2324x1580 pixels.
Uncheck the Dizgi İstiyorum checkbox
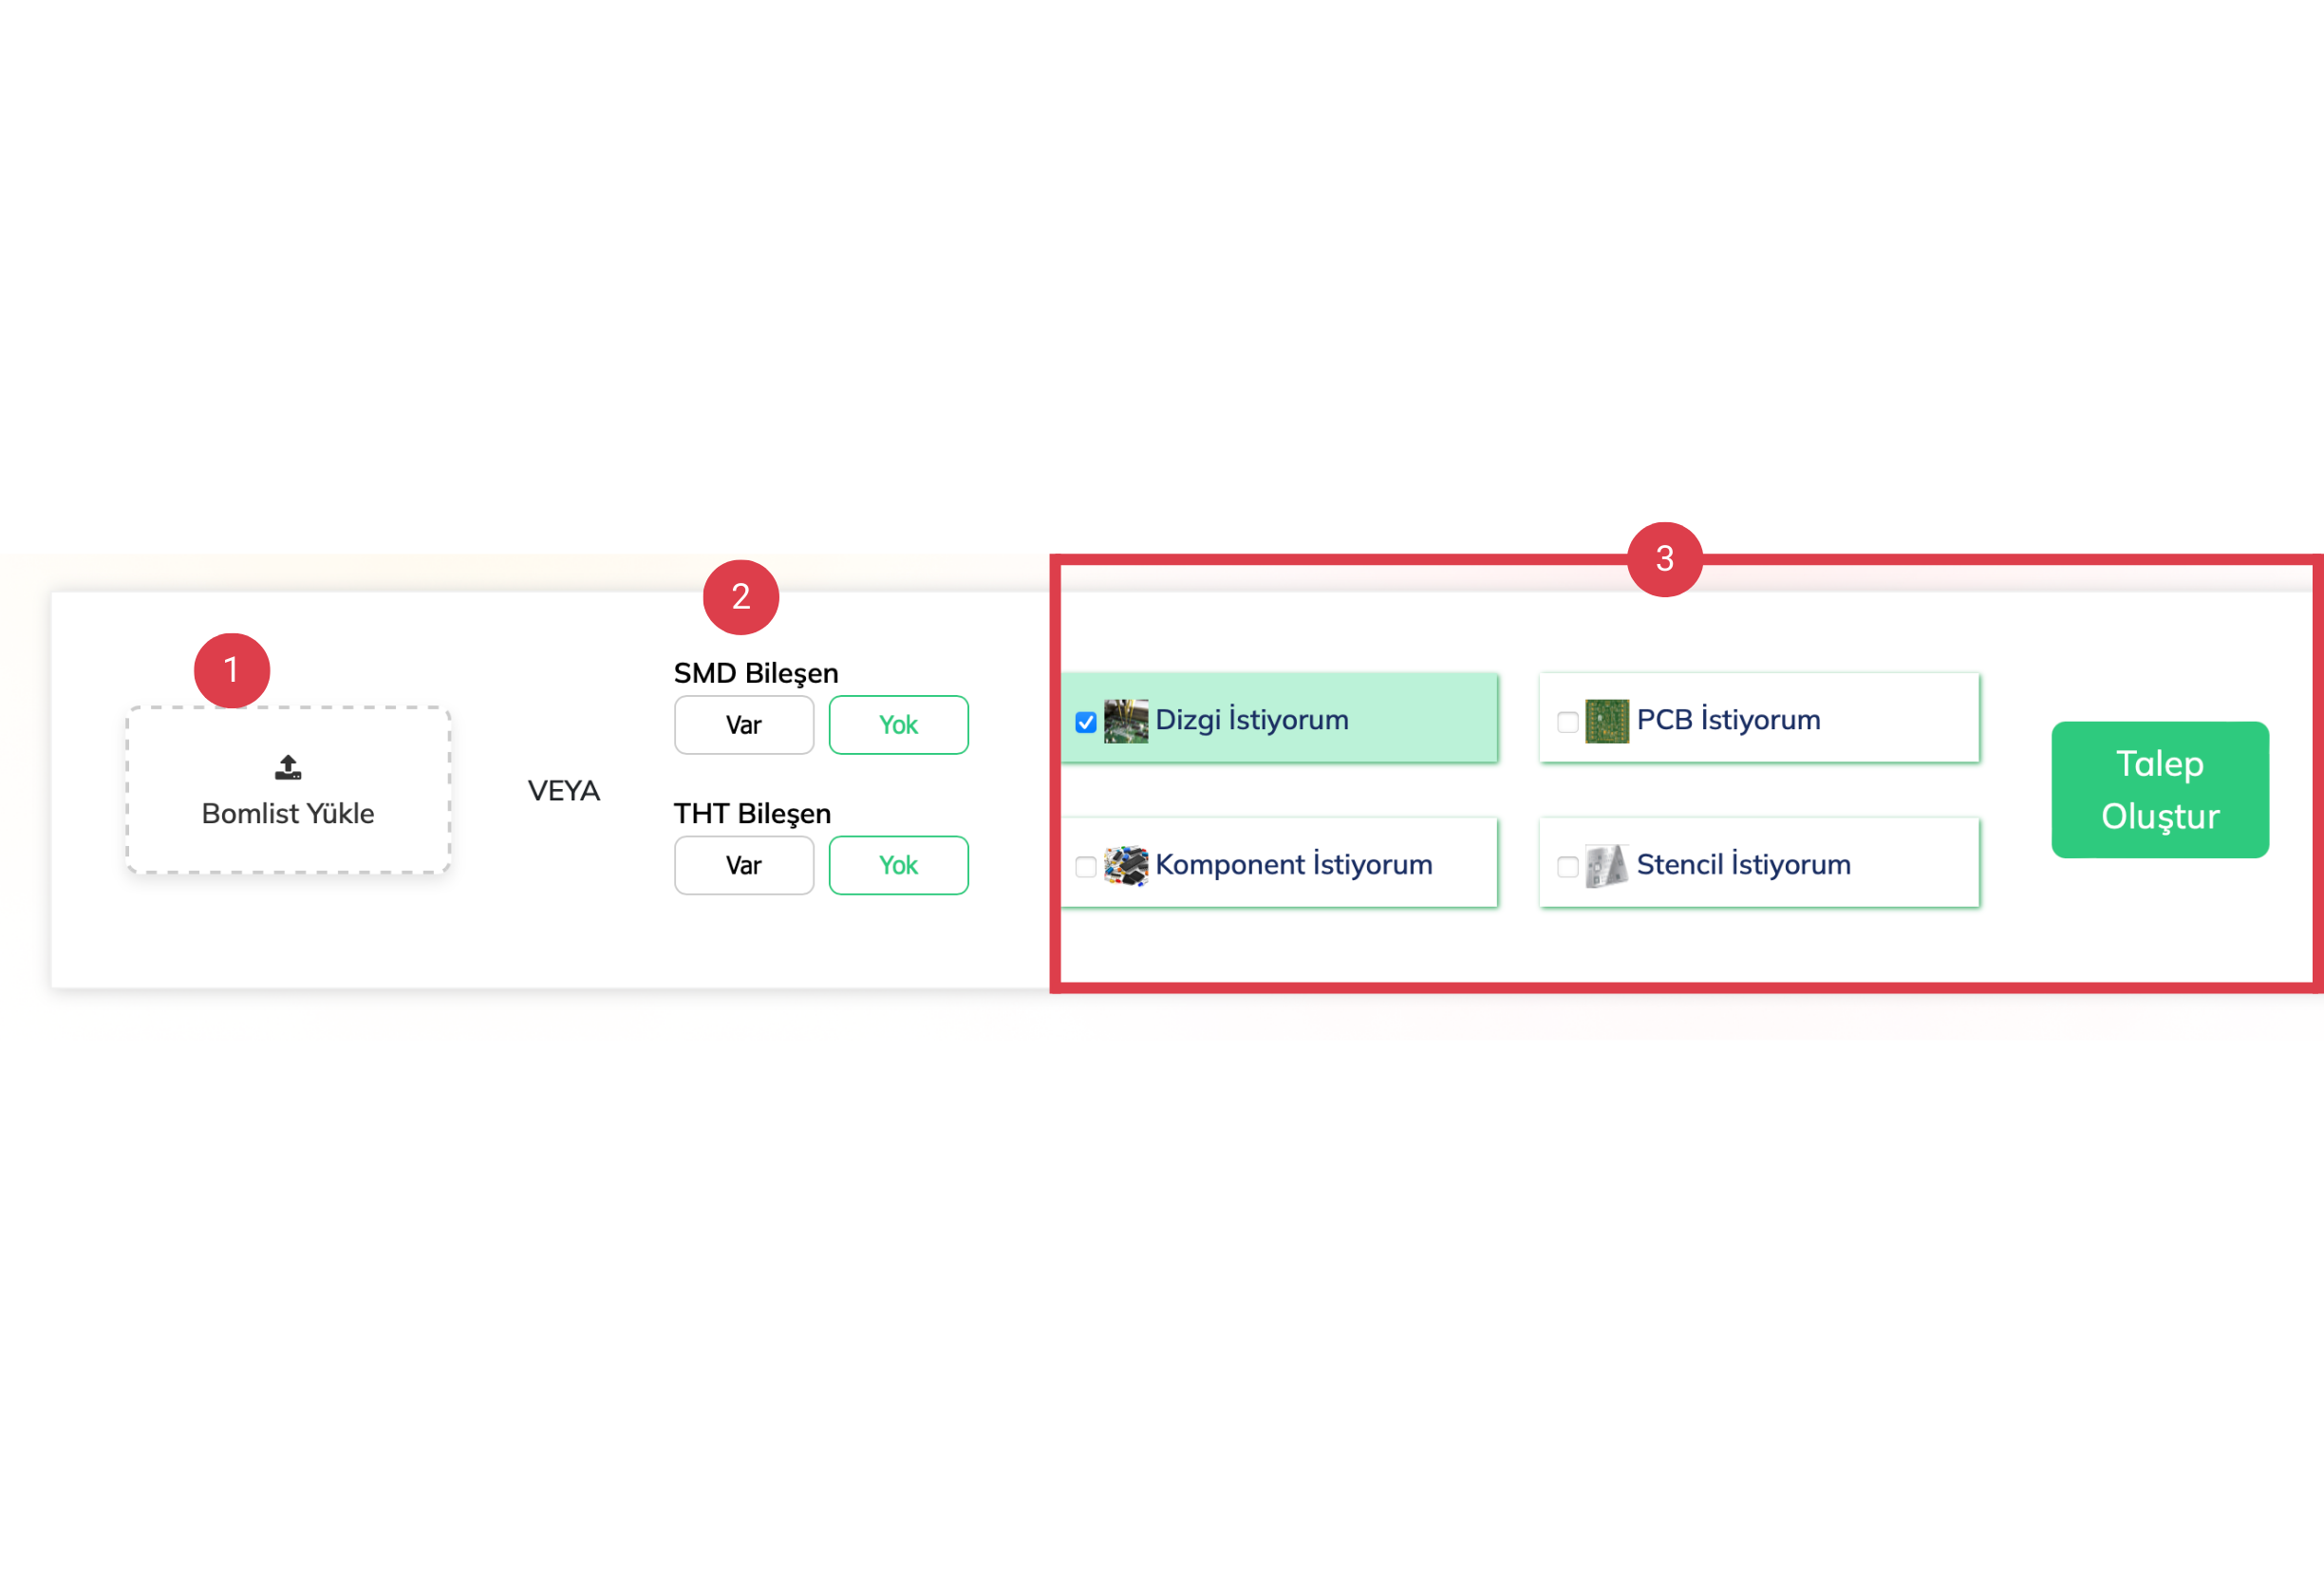coord(1086,722)
